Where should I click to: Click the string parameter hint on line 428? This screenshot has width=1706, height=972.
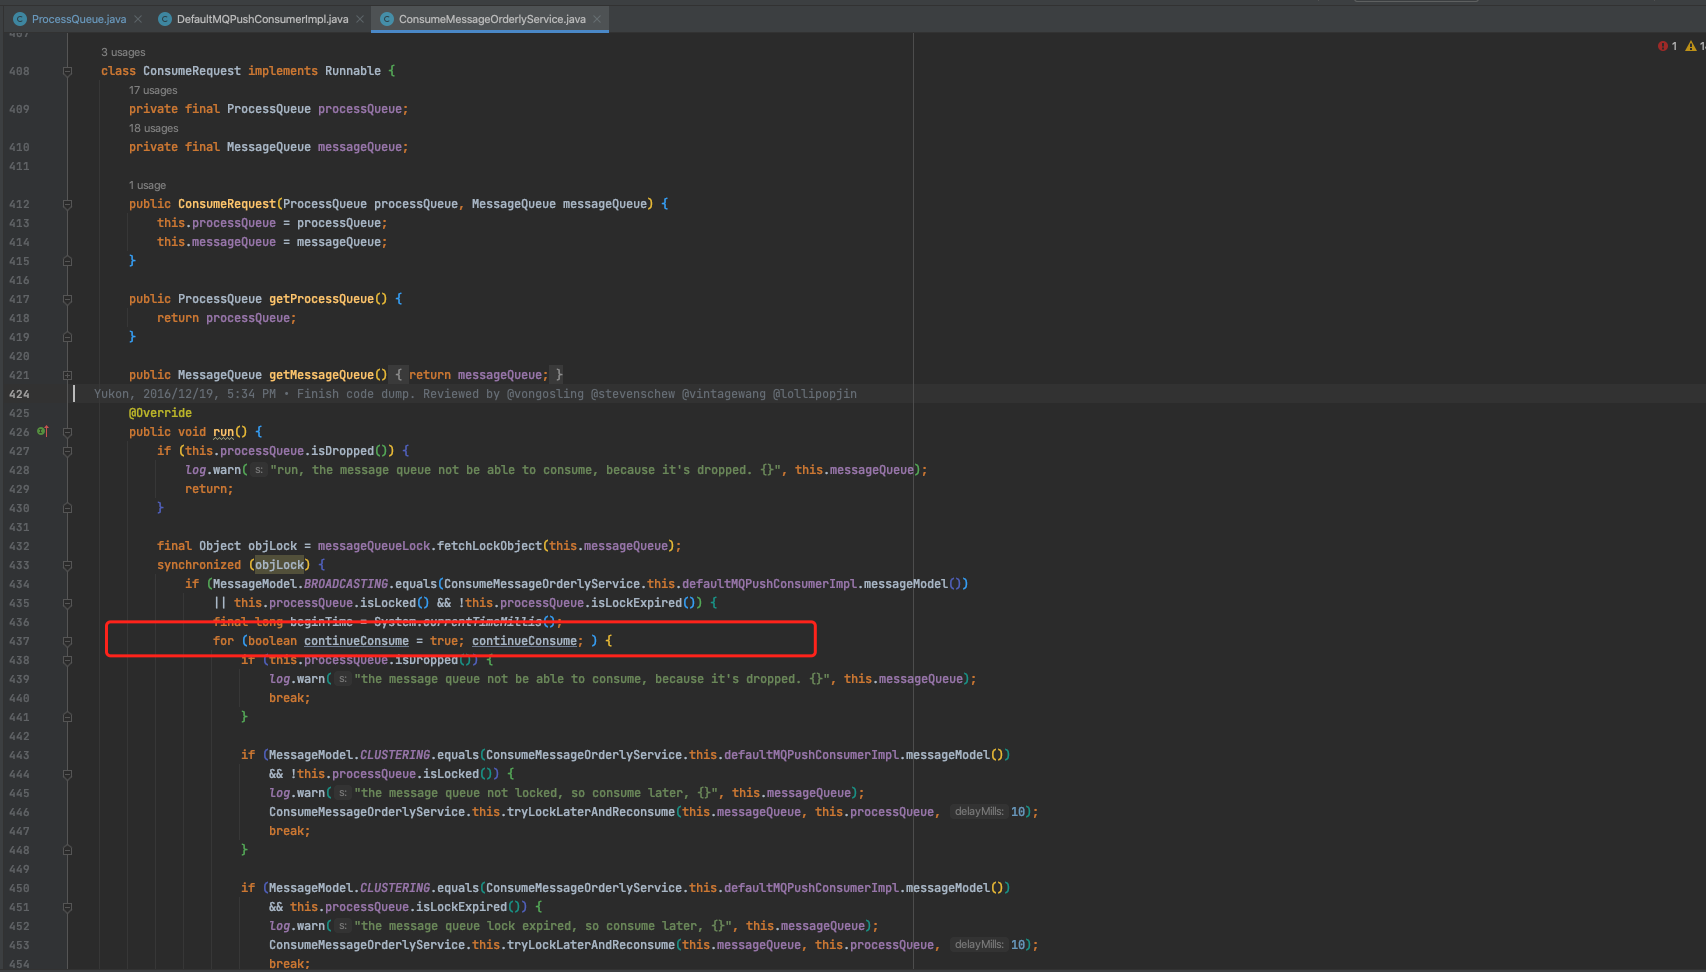pyautogui.click(x=259, y=470)
